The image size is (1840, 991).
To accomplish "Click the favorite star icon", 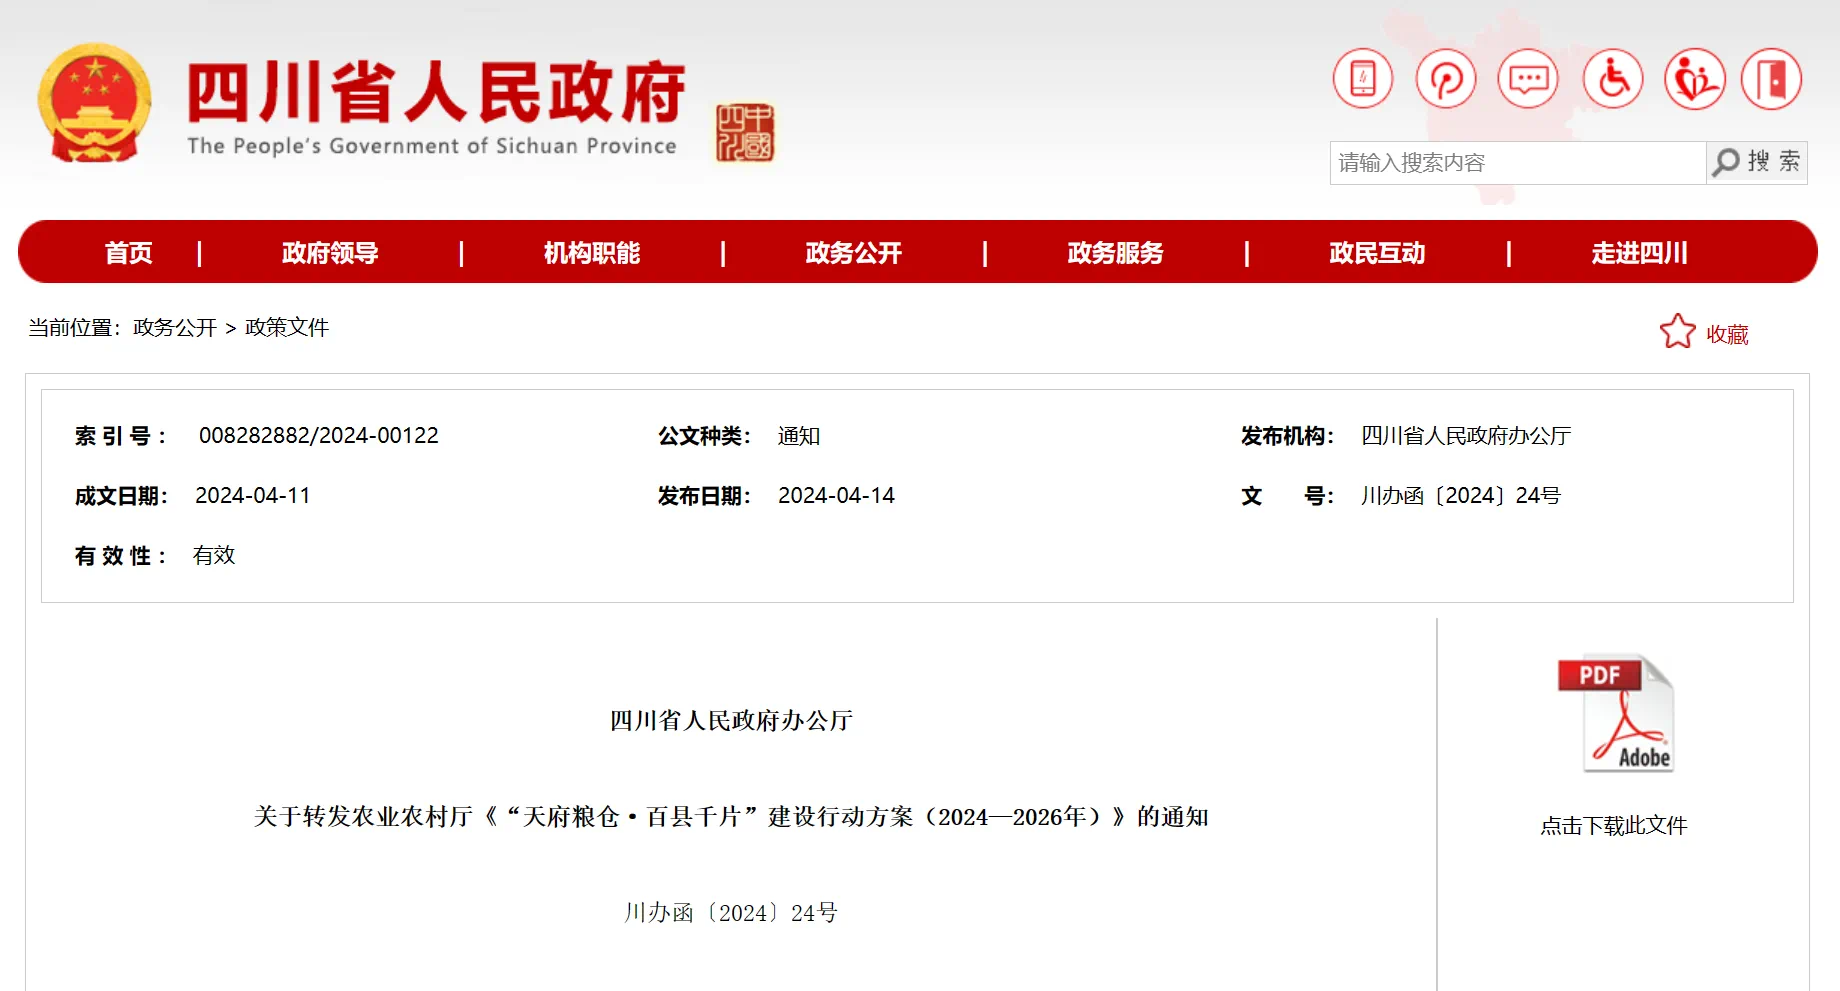I will 1677,332.
